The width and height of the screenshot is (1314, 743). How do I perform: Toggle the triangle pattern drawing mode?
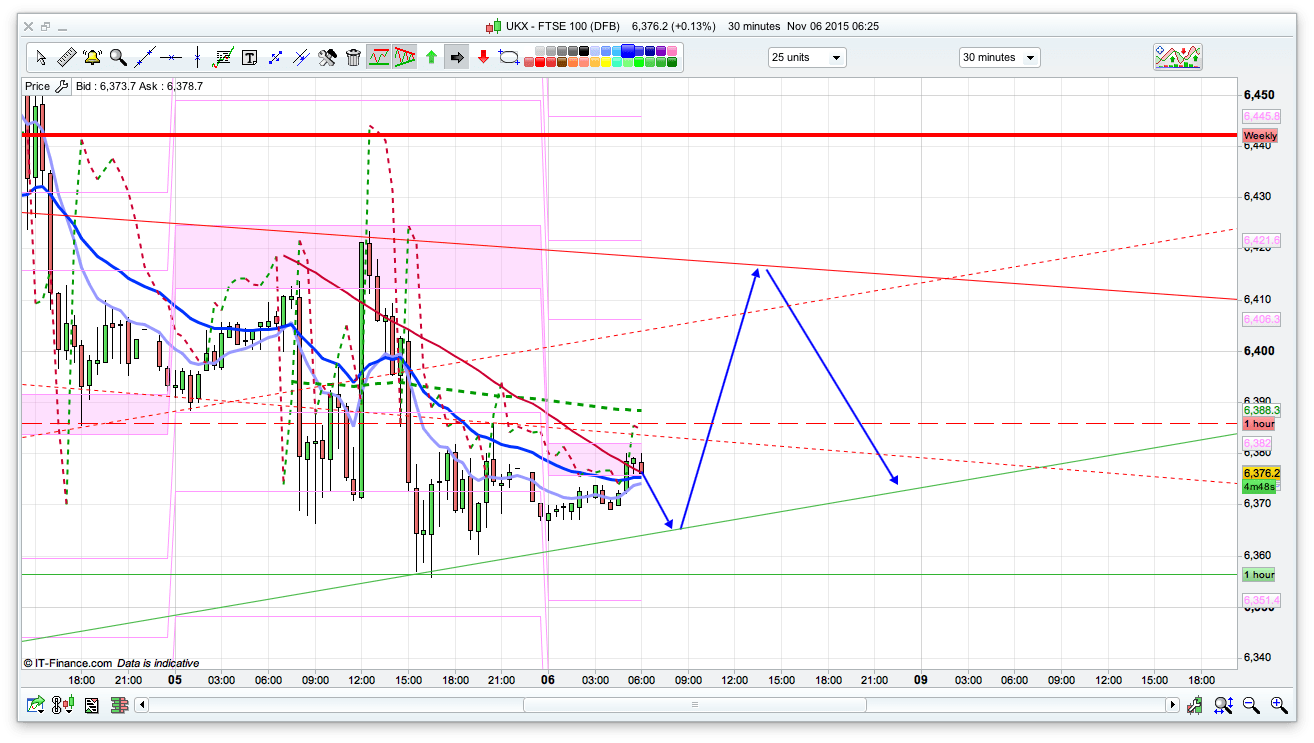405,57
